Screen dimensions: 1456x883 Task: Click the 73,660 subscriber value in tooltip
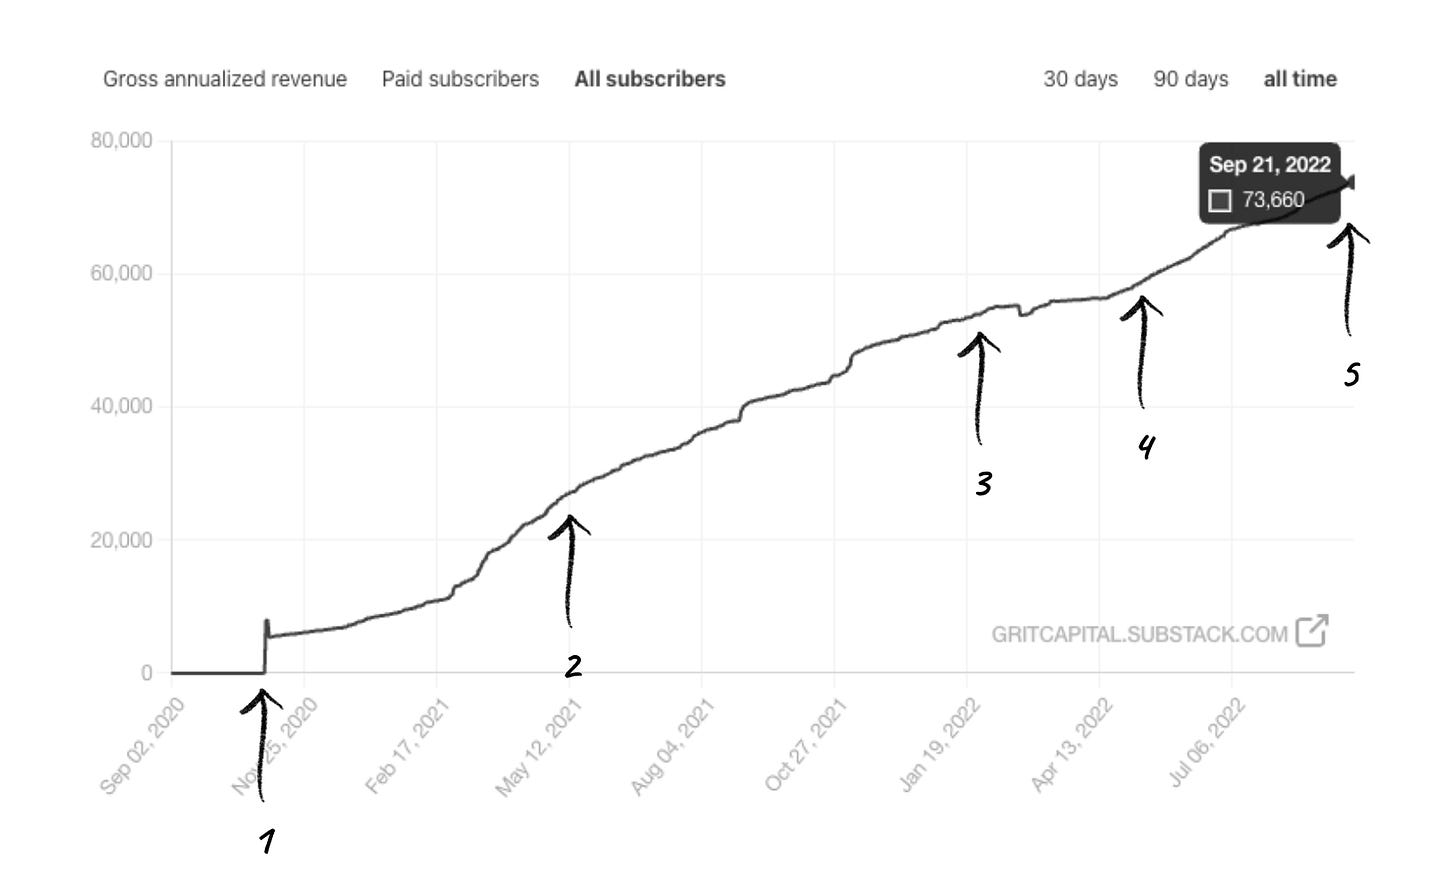pos(1273,201)
